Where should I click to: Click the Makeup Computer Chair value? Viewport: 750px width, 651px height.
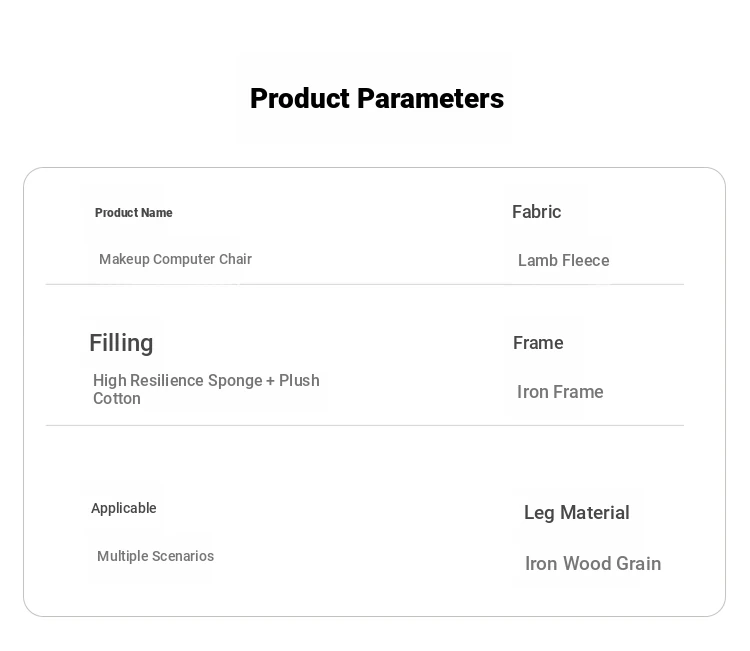[175, 259]
